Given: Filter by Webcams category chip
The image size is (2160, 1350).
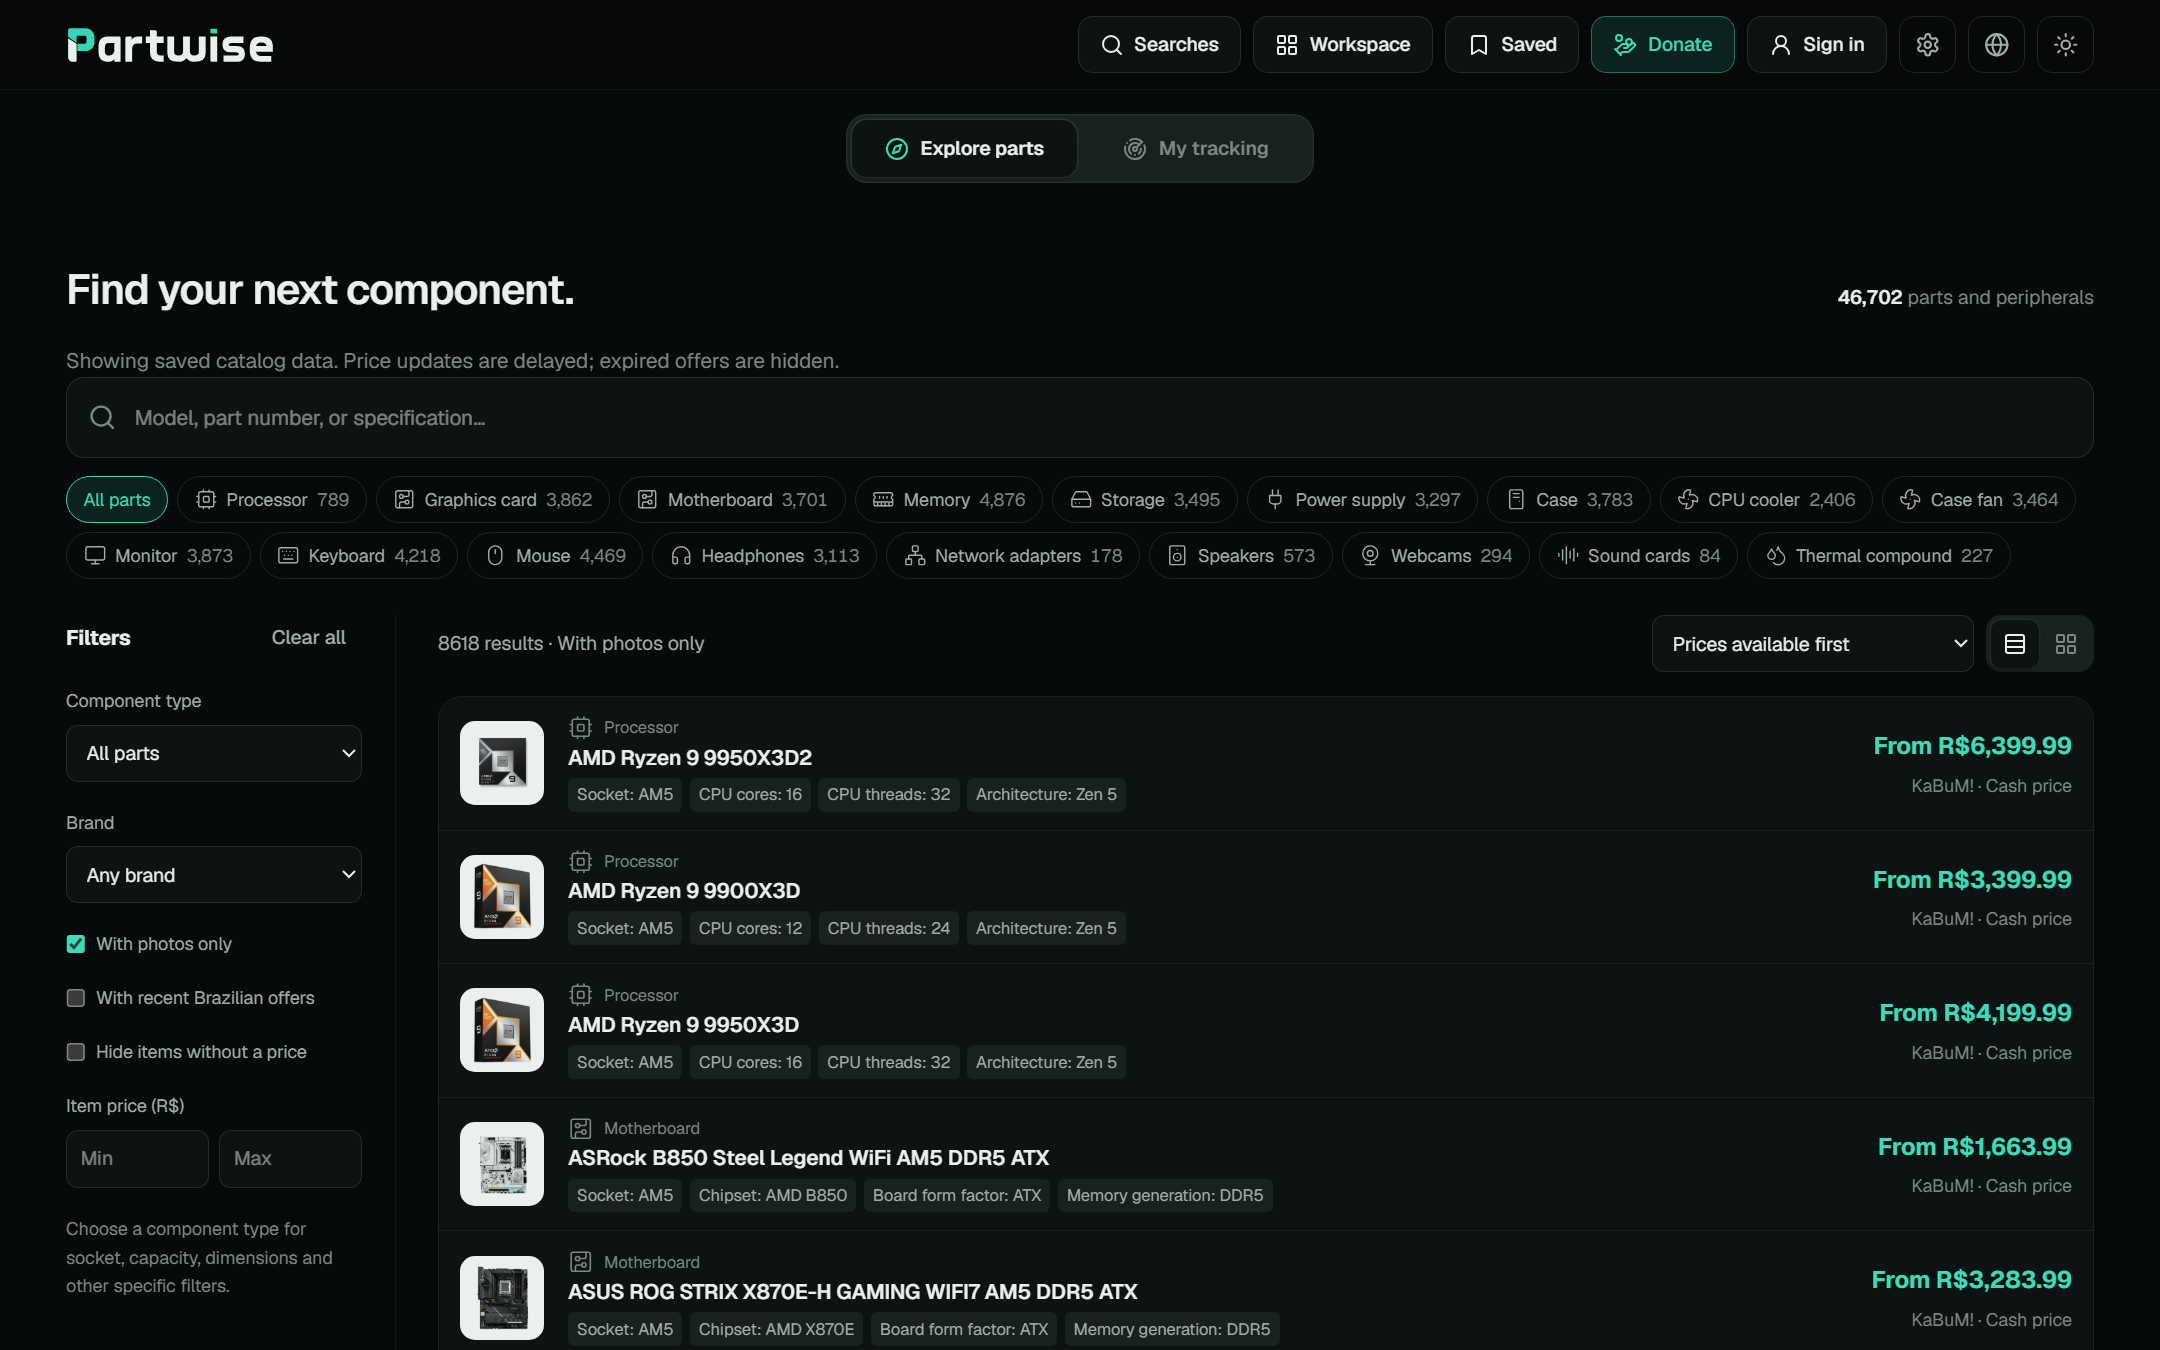Looking at the screenshot, I should point(1435,555).
